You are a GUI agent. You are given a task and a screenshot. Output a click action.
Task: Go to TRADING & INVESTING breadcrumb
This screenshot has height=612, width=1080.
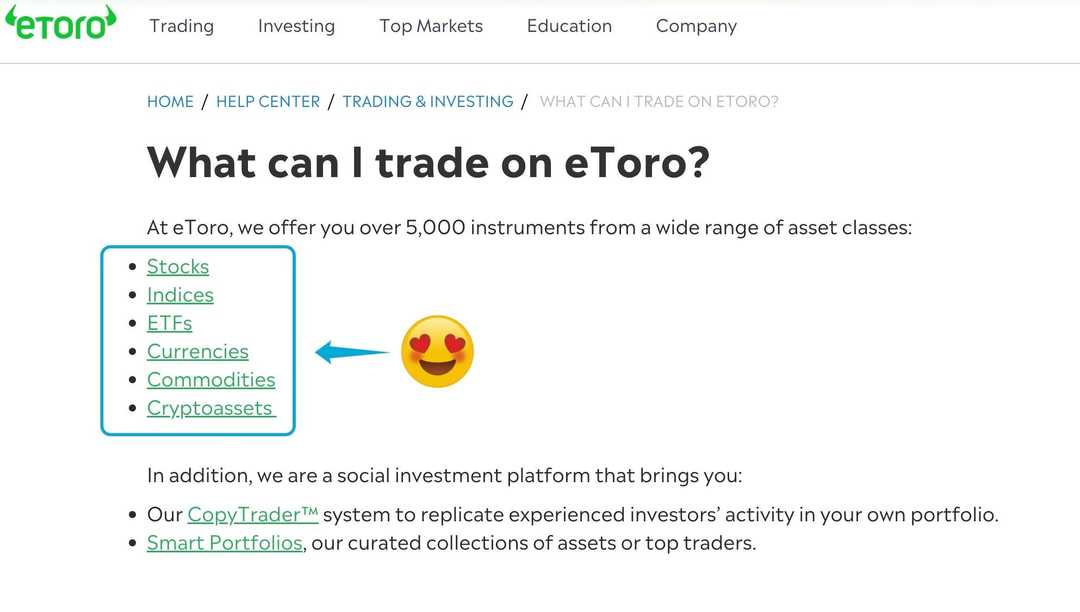pyautogui.click(x=428, y=101)
